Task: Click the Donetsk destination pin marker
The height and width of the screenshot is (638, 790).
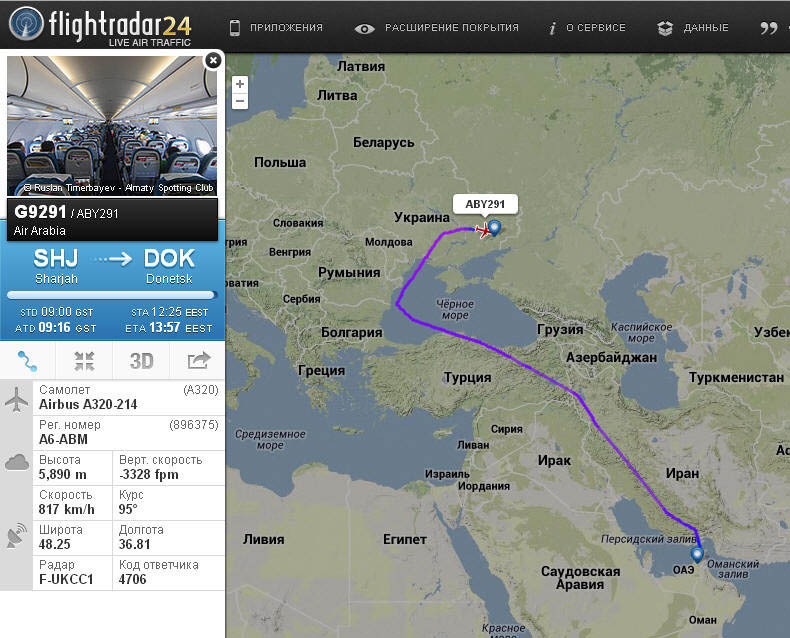Action: pos(495,228)
